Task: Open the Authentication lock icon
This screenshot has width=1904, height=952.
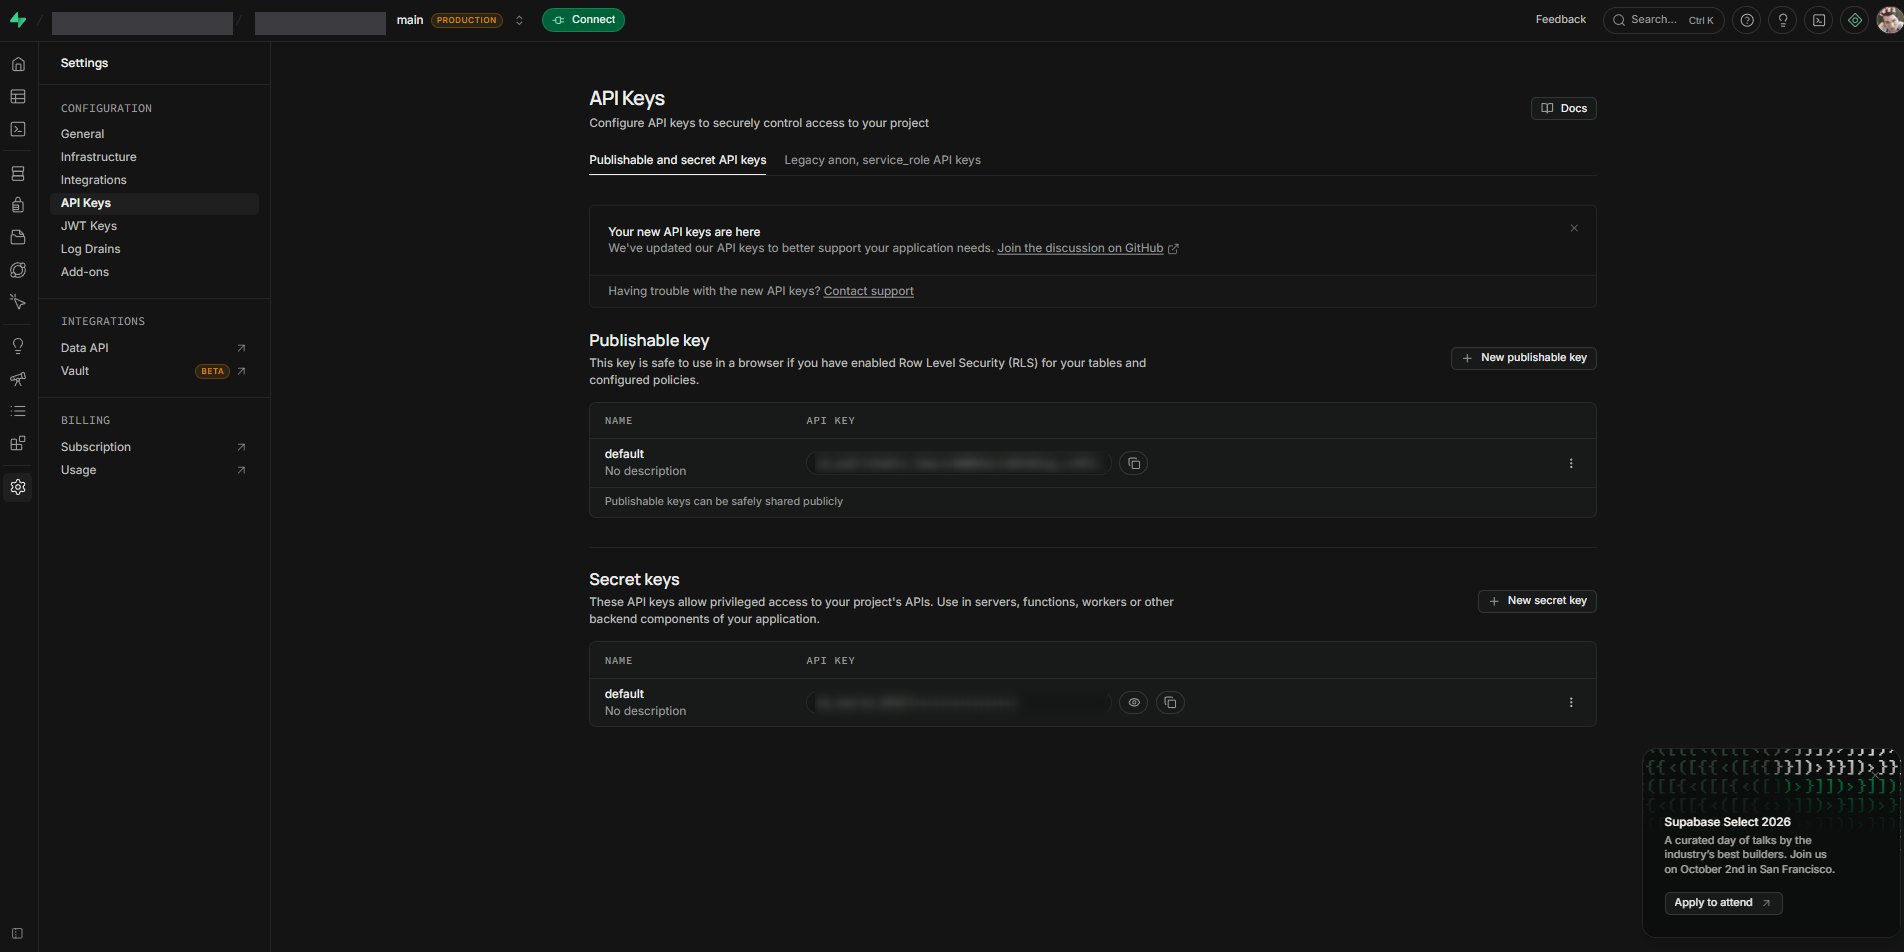Action: coord(18,206)
